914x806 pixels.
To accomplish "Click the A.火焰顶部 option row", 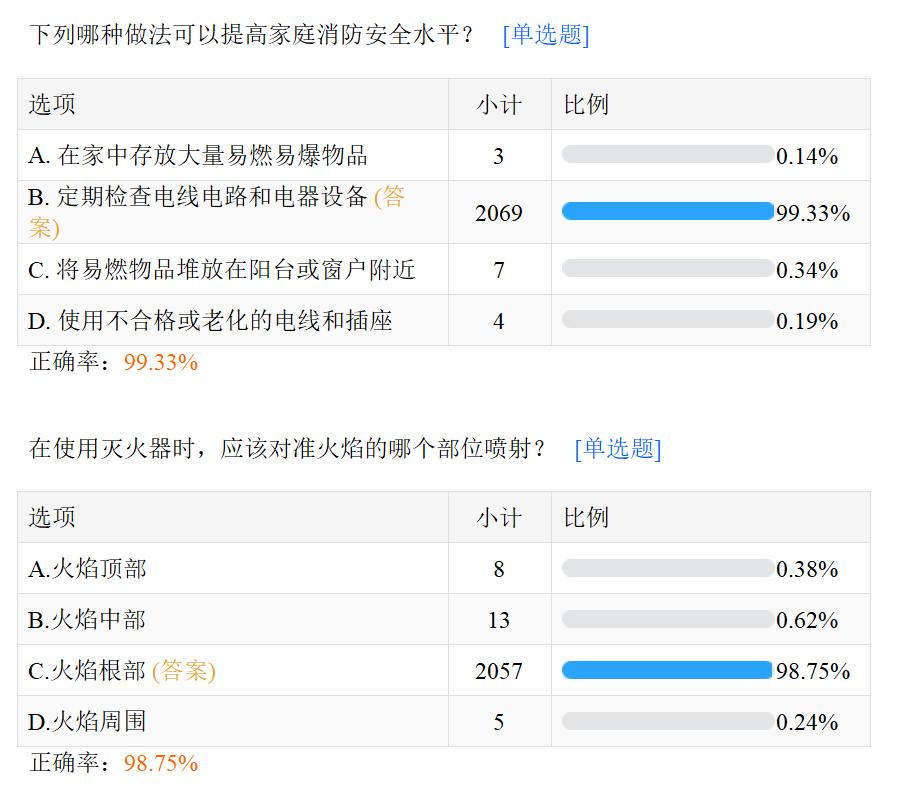I will pyautogui.click(x=87, y=569).
